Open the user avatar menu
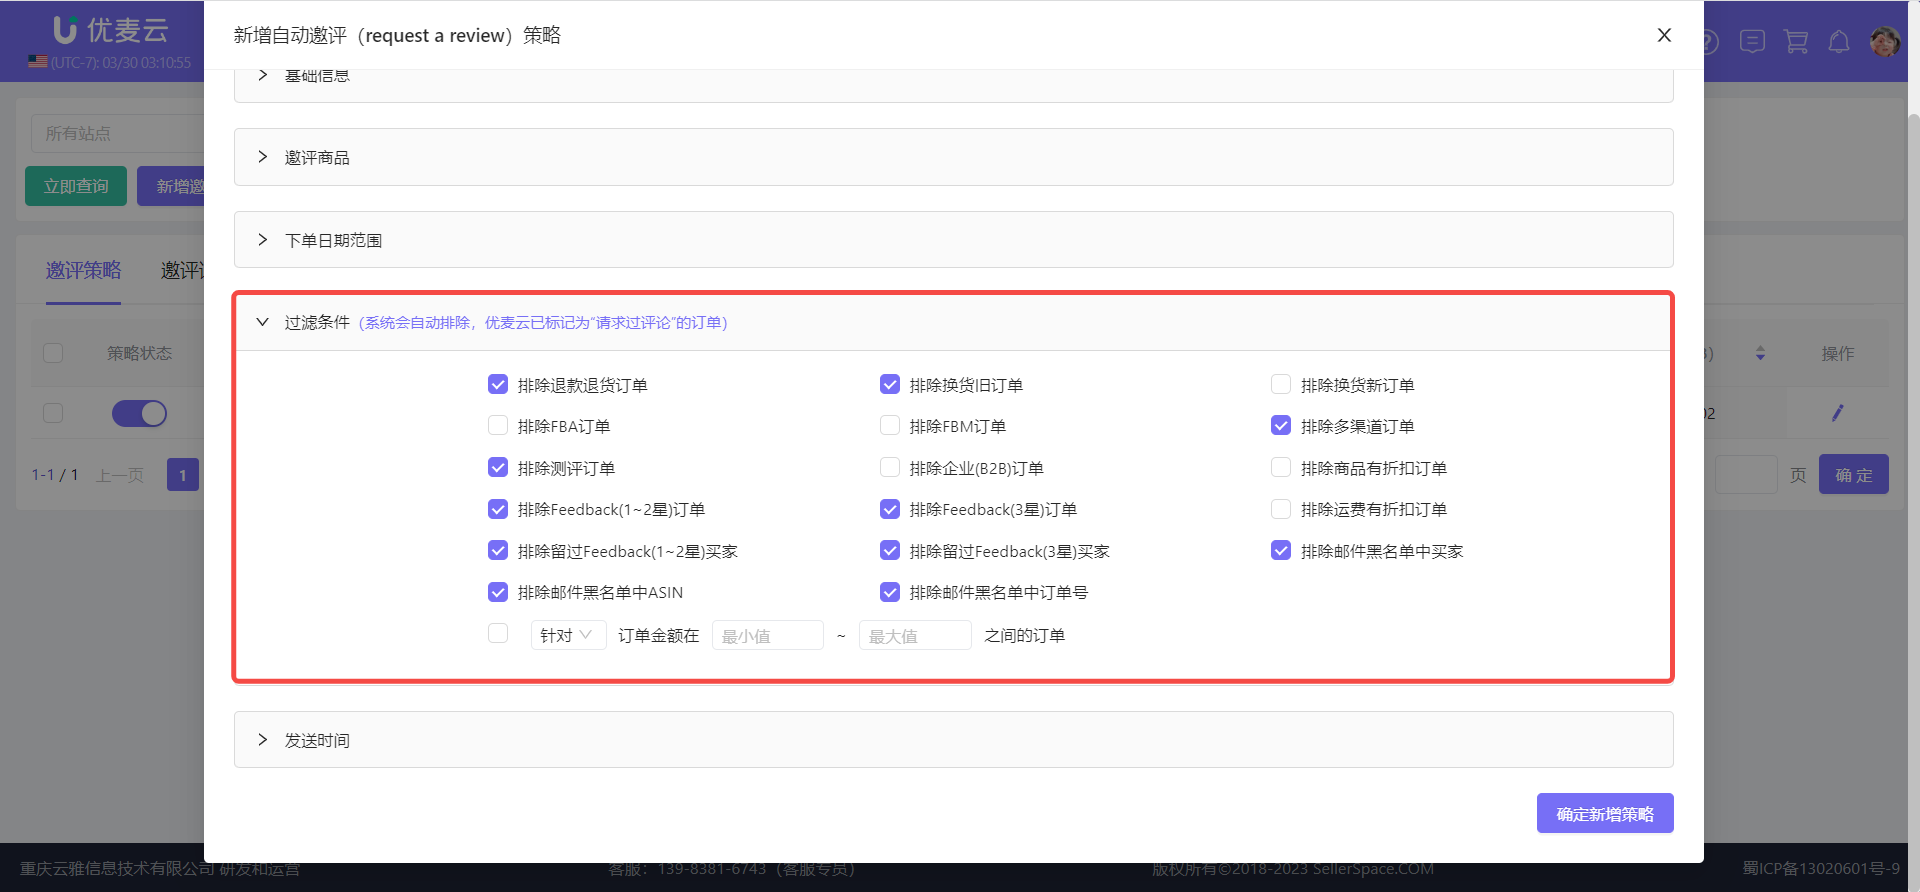Image resolution: width=1920 pixels, height=892 pixels. (1885, 42)
